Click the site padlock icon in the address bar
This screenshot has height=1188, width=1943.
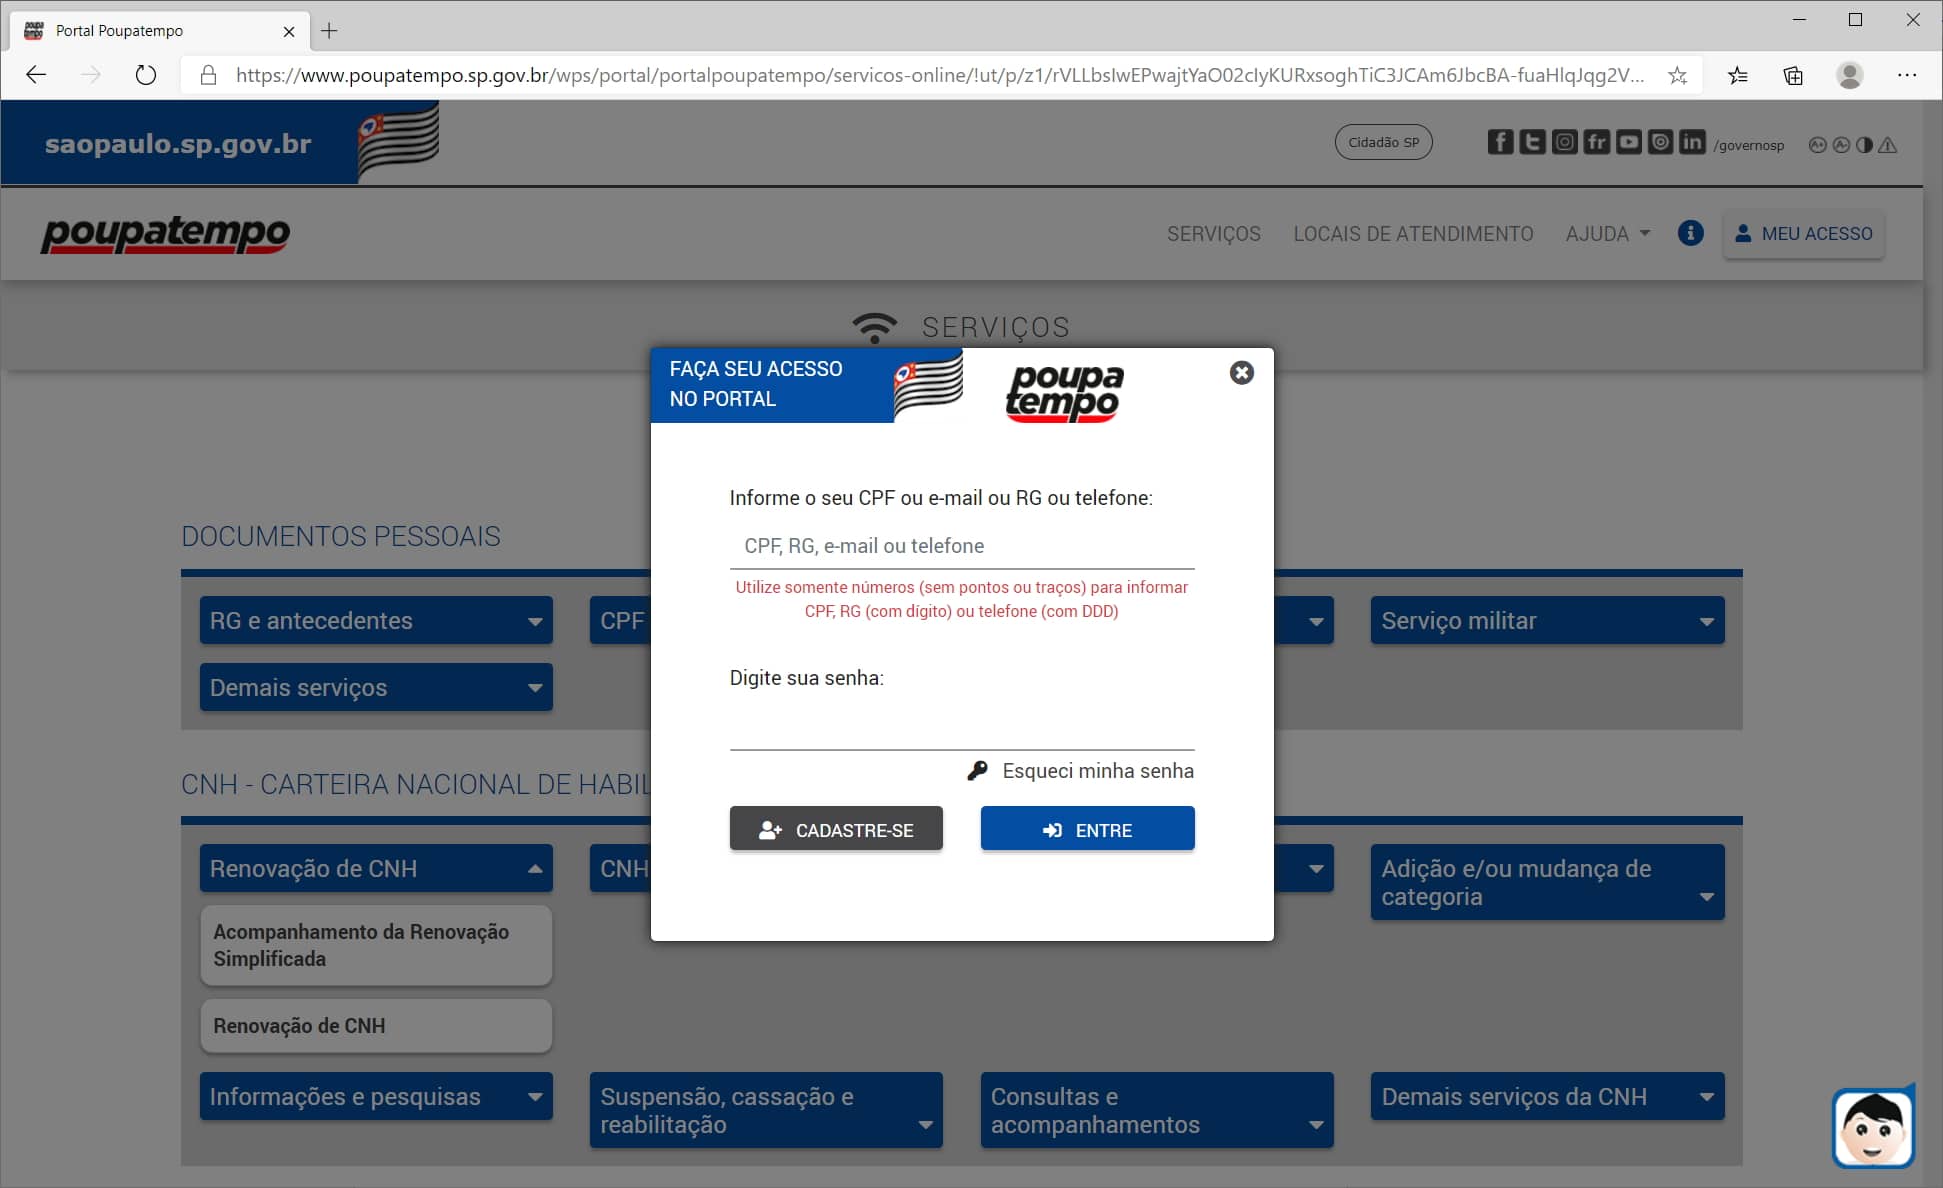(208, 75)
